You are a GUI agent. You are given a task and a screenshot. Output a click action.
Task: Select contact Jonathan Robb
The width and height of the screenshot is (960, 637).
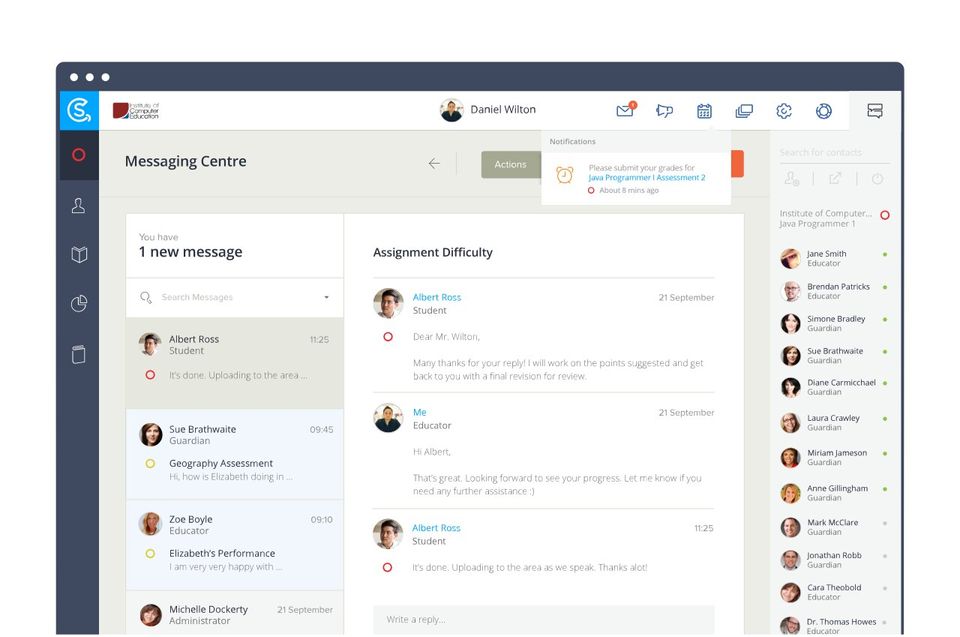835,560
